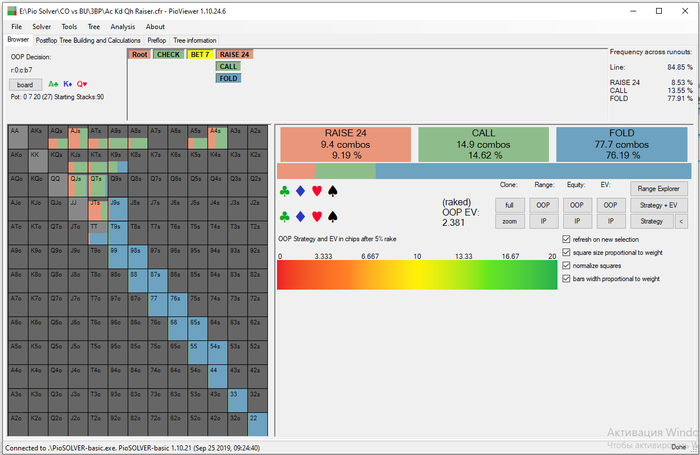The image size is (700, 455).
Task: Select the BET 7 node in tree path
Action: pos(200,54)
